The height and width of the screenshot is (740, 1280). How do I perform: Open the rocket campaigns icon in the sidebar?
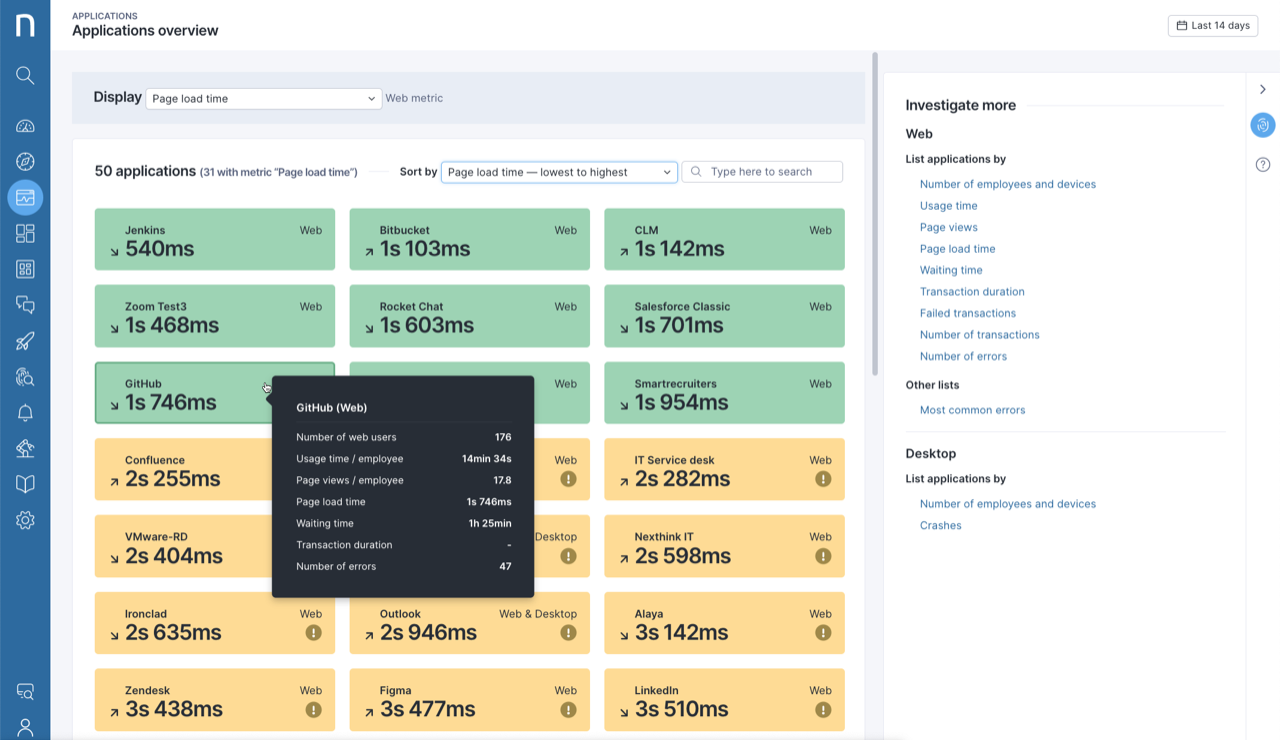pyautogui.click(x=25, y=340)
